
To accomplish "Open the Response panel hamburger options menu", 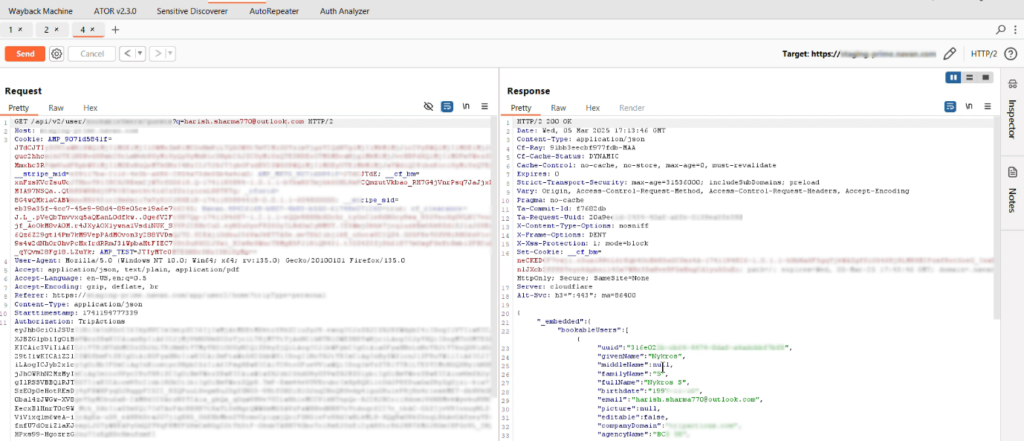I will click(987, 107).
